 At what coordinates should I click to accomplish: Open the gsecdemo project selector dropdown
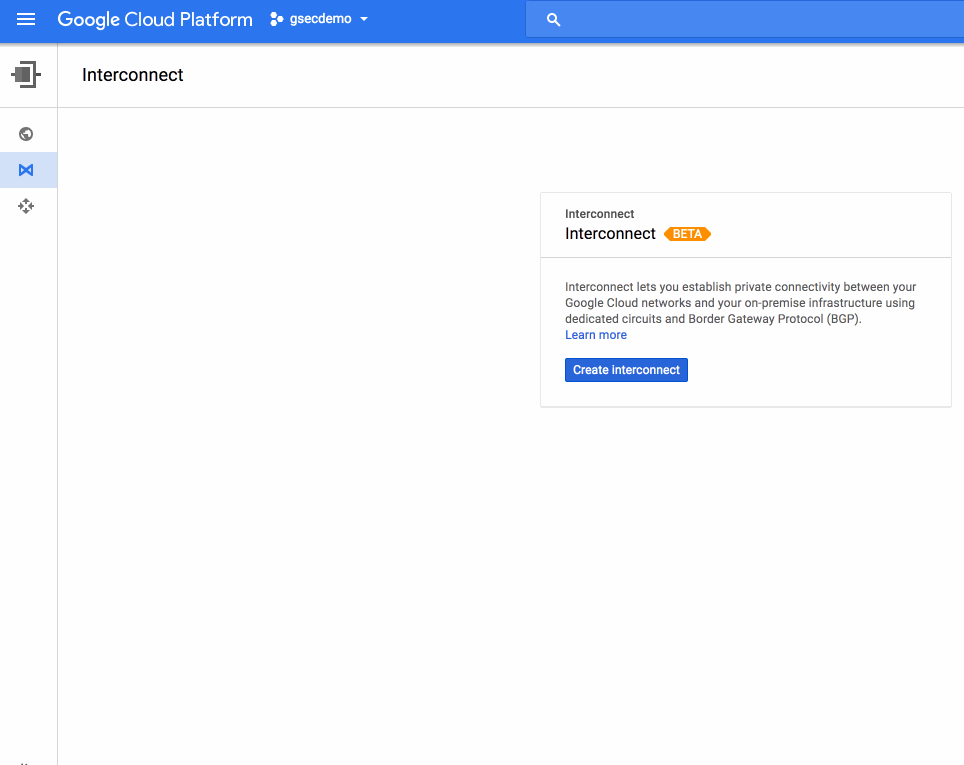click(320, 19)
